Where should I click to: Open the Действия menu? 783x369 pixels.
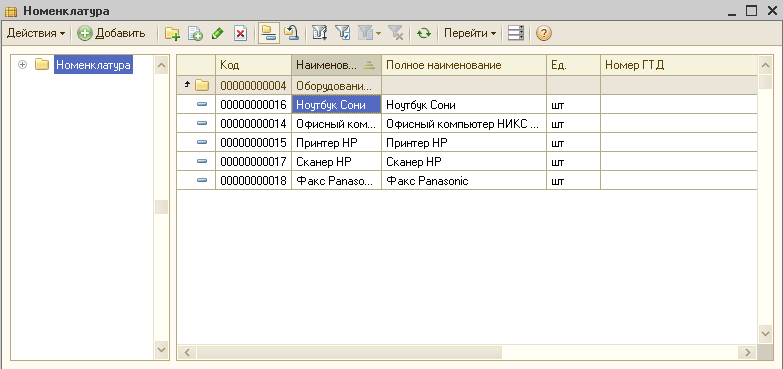coord(36,33)
